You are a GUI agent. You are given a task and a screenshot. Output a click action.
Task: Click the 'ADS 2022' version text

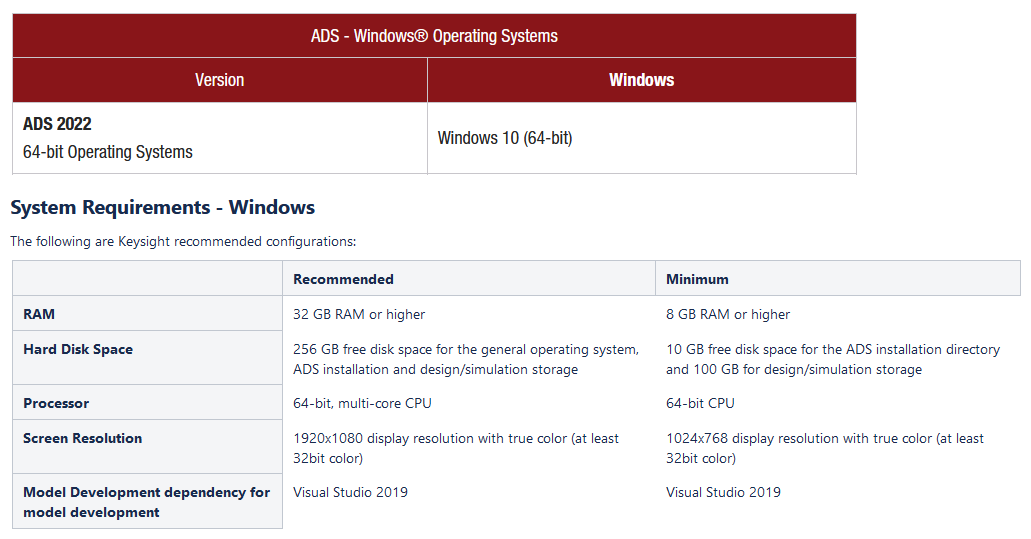(x=57, y=124)
